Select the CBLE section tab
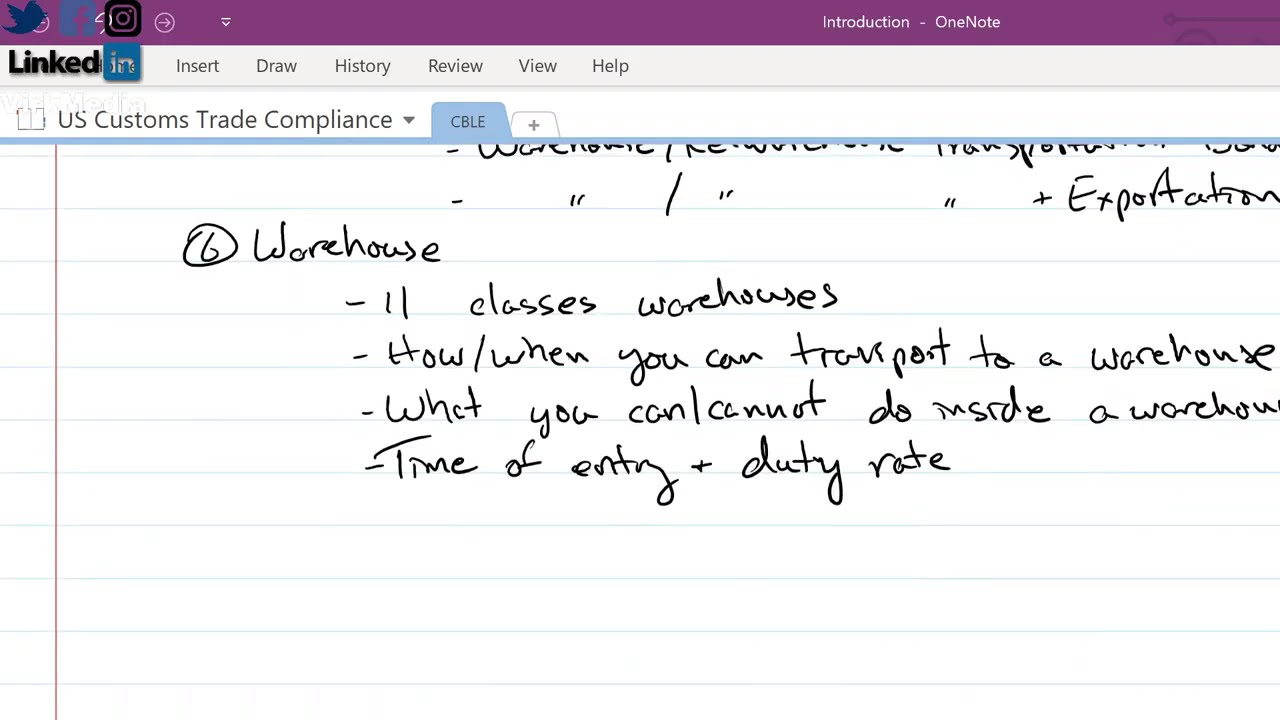Image resolution: width=1280 pixels, height=720 pixels. 468,122
